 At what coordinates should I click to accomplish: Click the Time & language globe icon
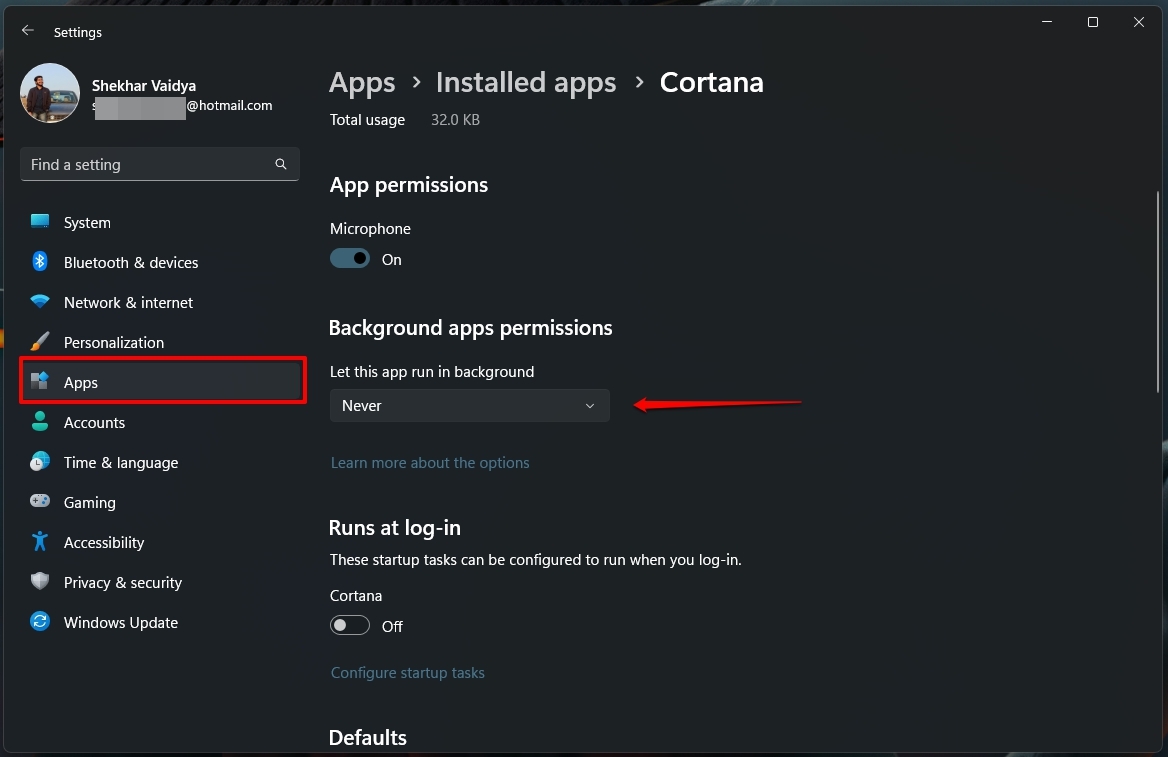click(x=40, y=462)
